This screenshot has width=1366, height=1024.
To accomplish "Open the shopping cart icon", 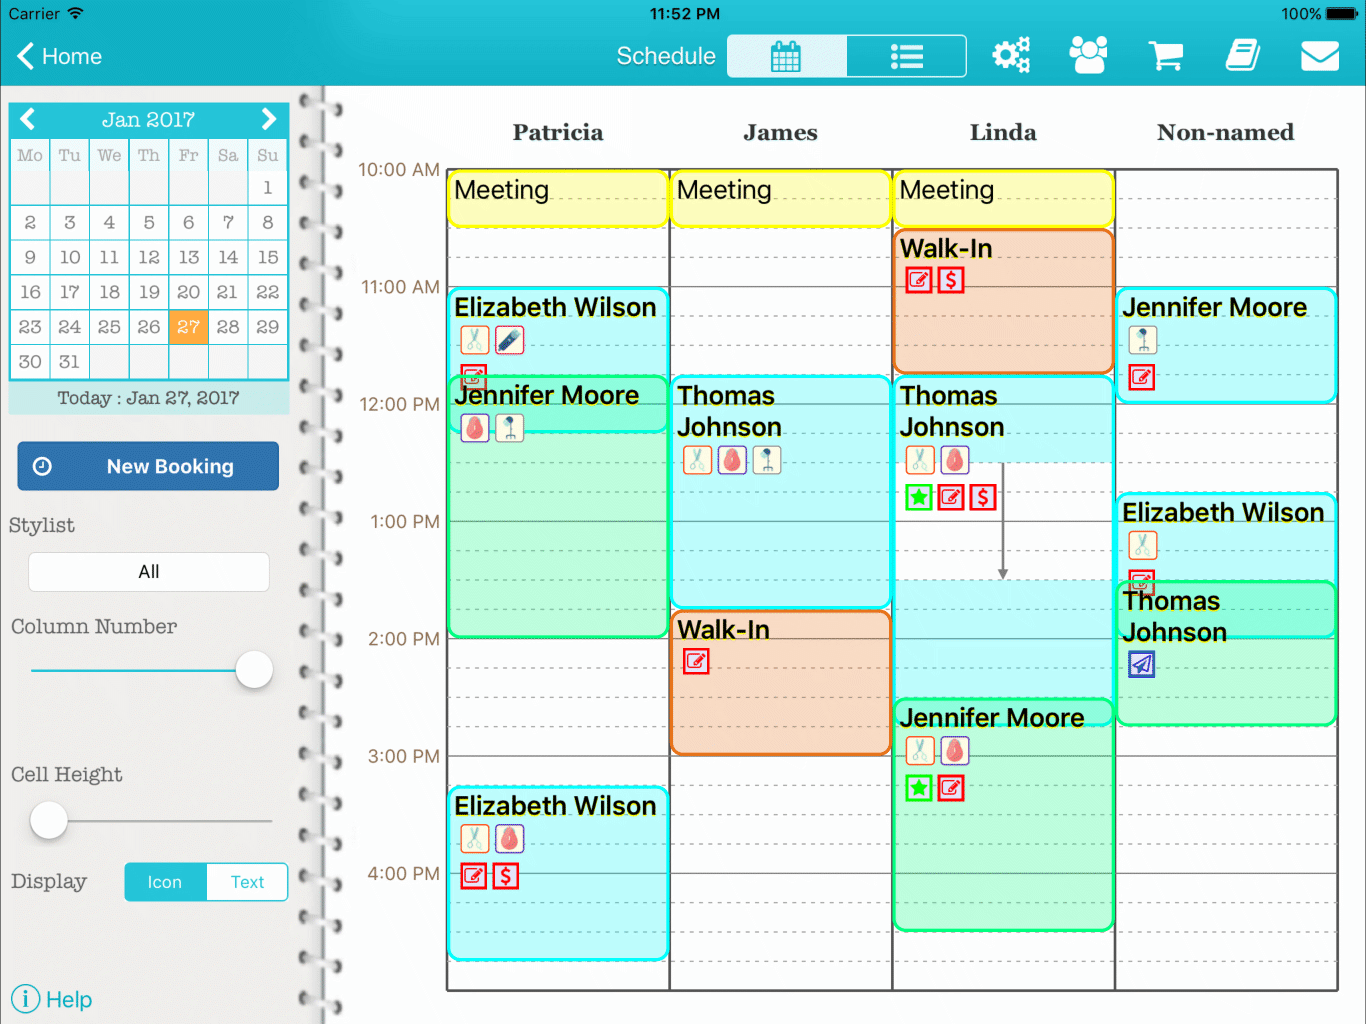I will (1165, 56).
